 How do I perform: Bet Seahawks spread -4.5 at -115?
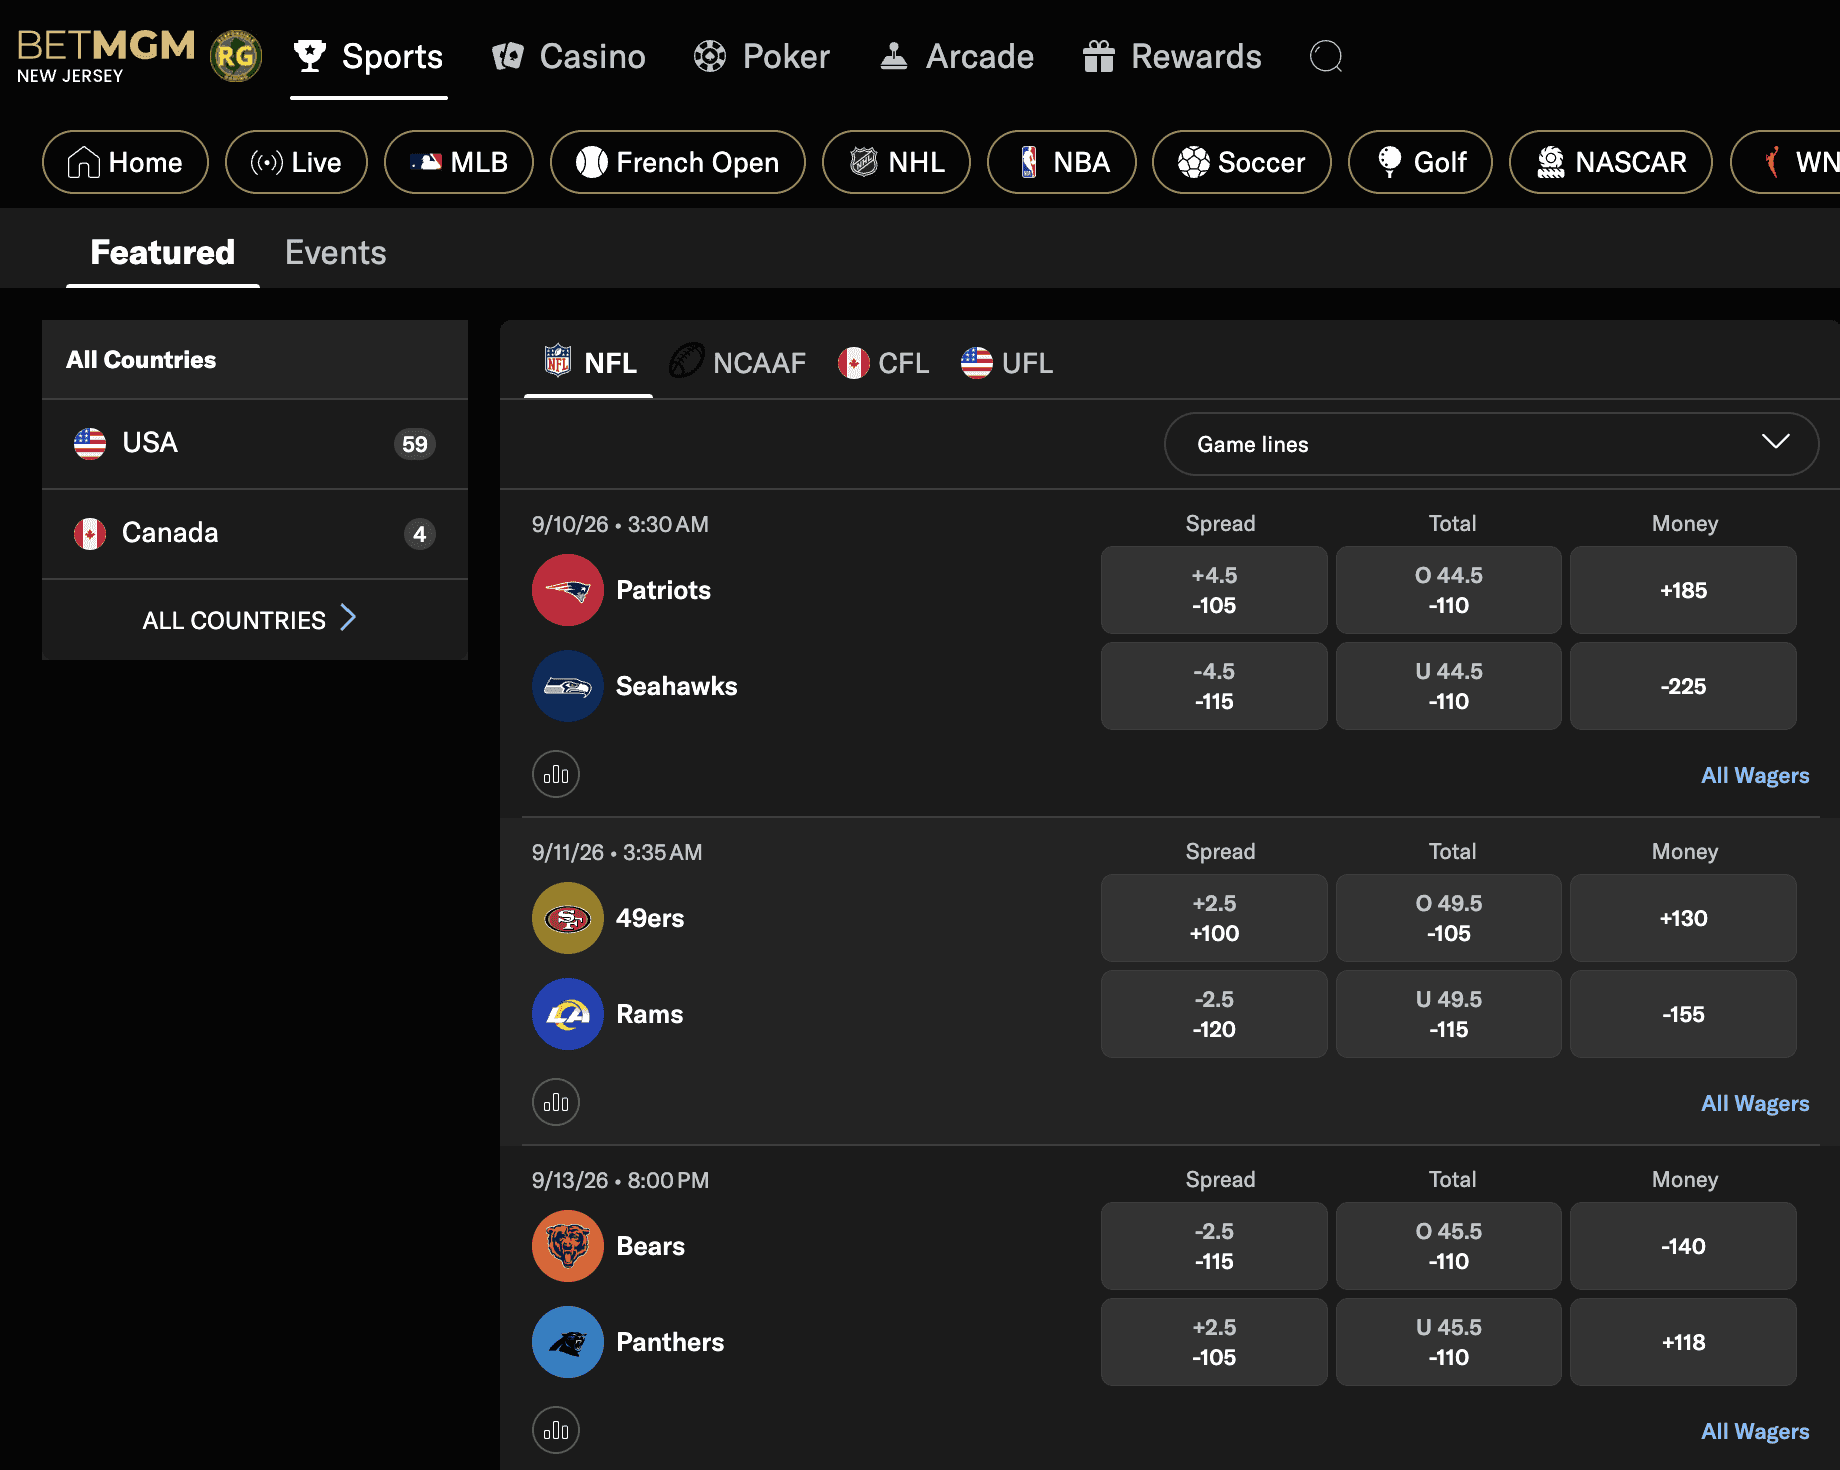point(1214,686)
